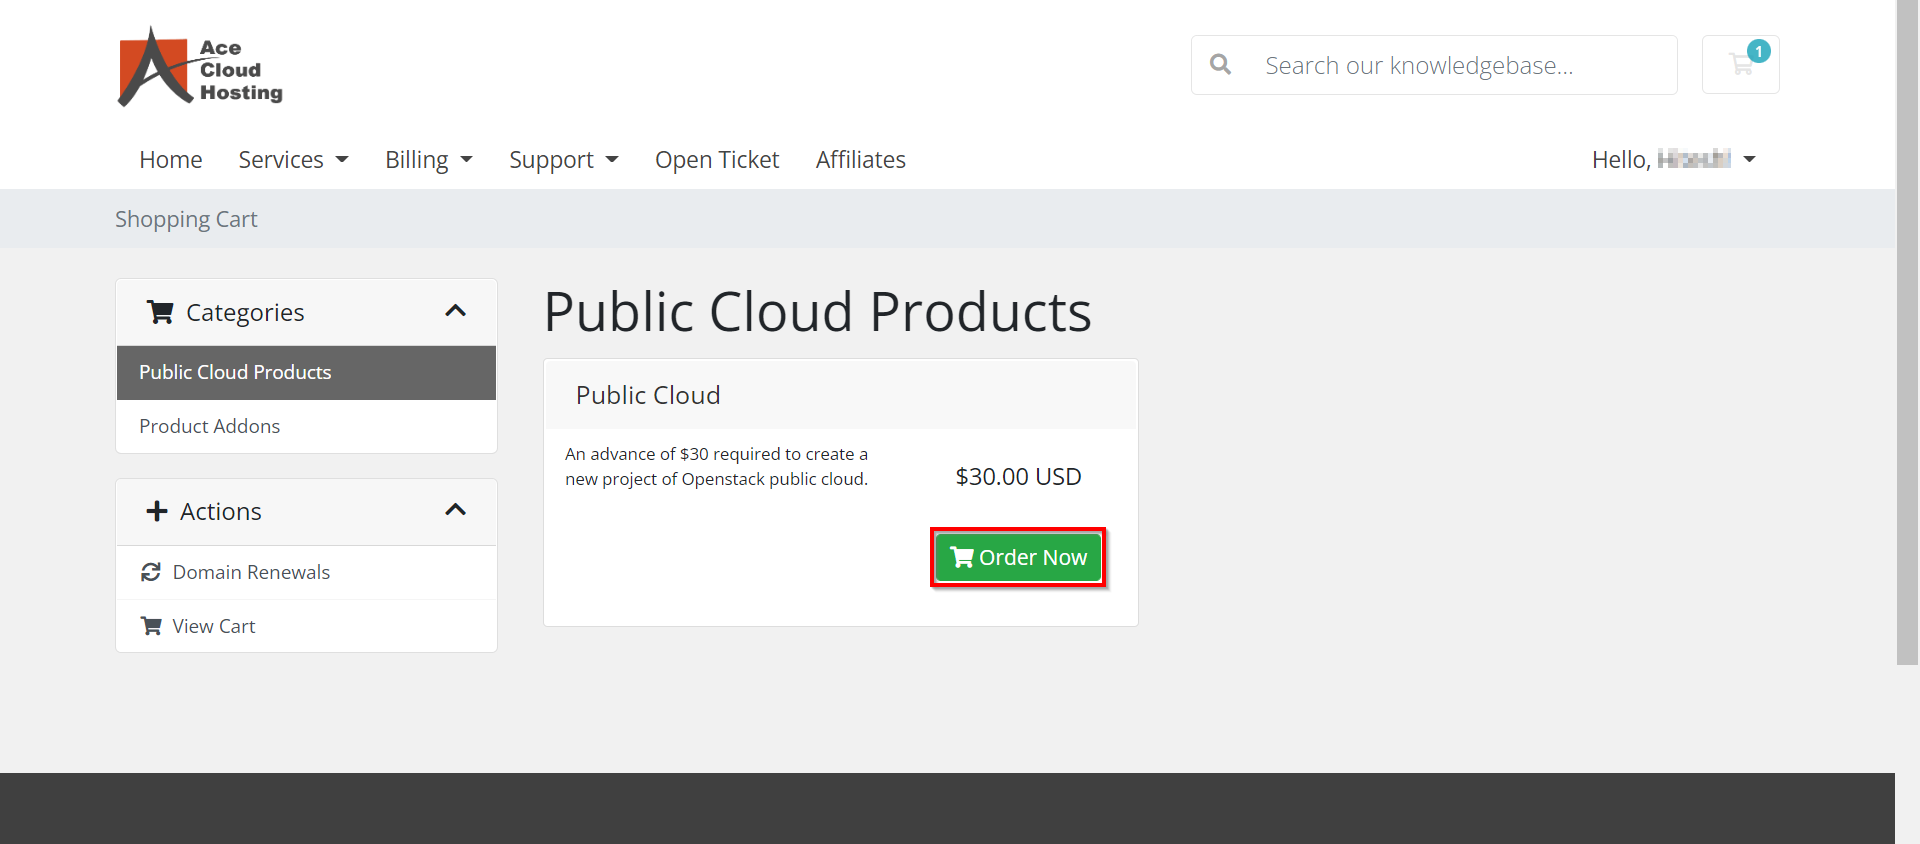Screen dimensions: 1920x844
Task: Select Public Cloud Products category
Action: [x=306, y=372]
